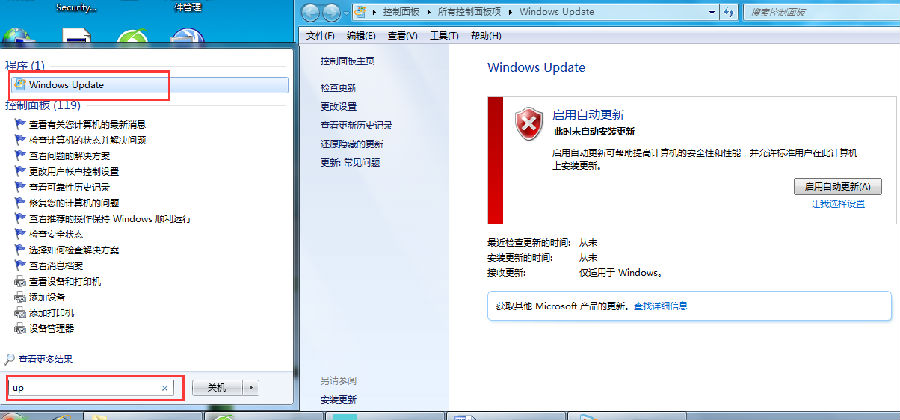Click Windows Update breadcrumb segment in address bar

pos(557,11)
